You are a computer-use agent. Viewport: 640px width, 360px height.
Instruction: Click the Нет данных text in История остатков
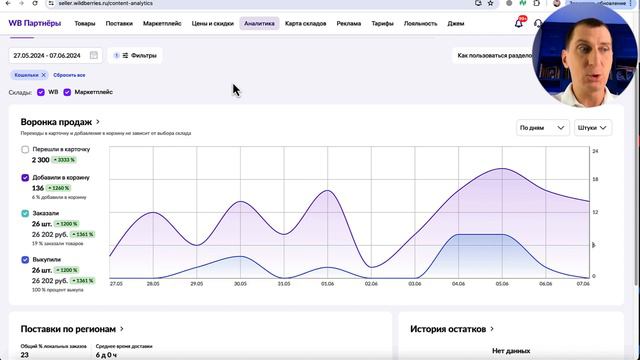pos(511,351)
